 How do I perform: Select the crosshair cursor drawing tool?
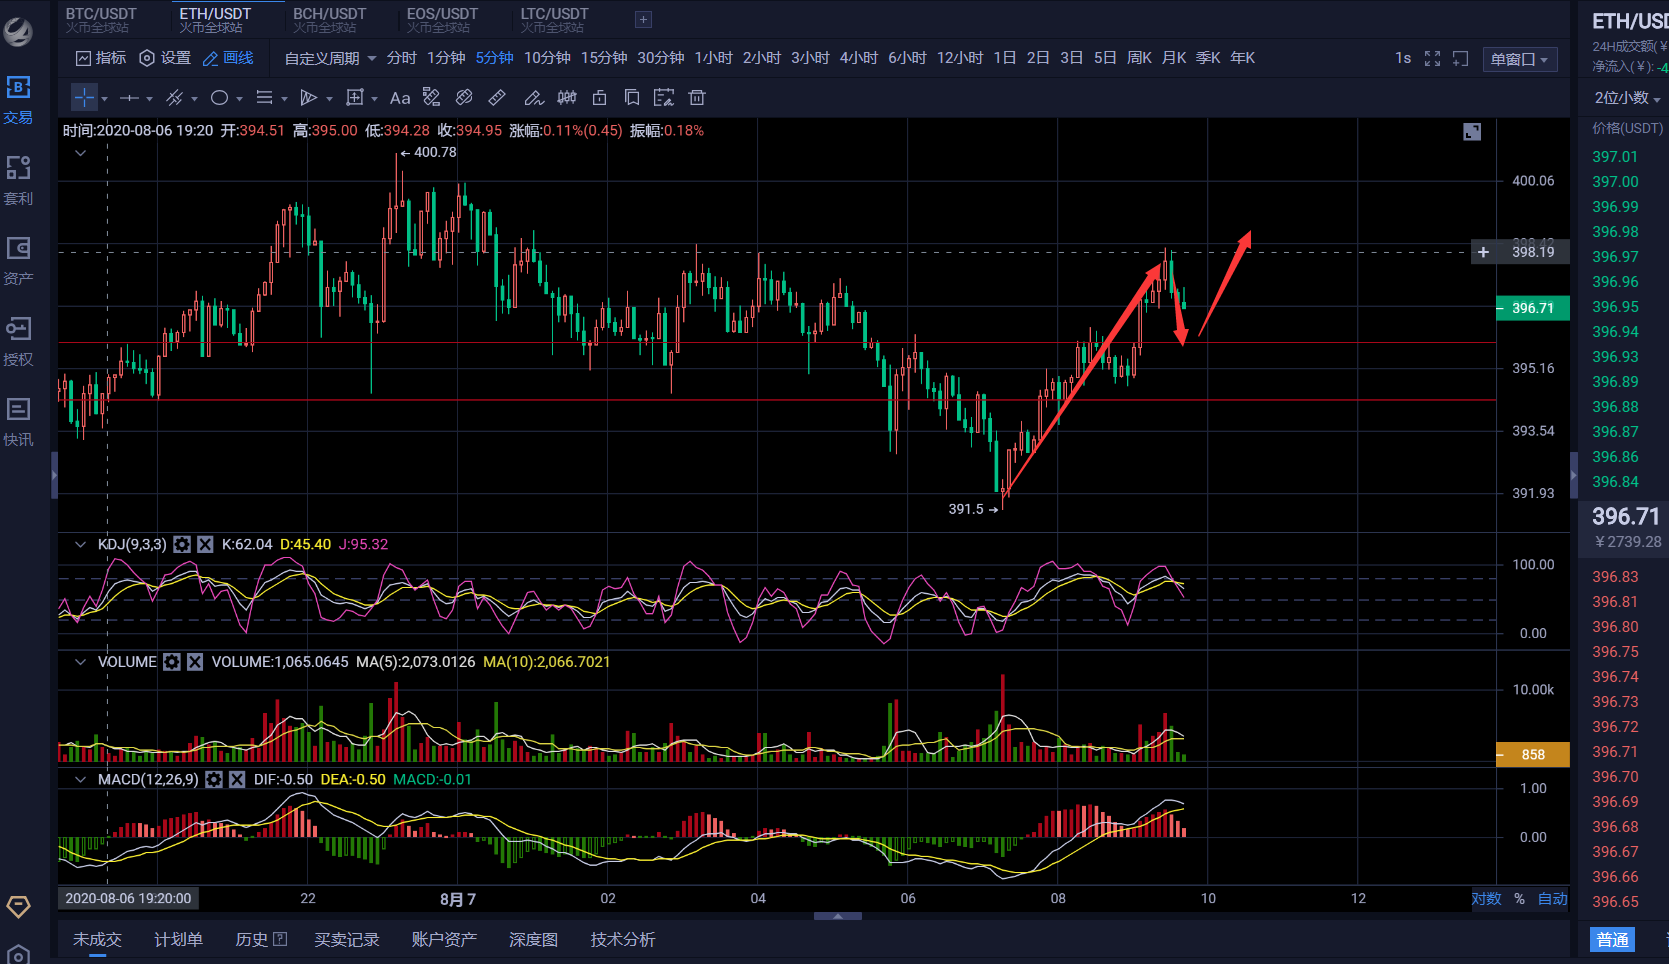click(x=85, y=98)
